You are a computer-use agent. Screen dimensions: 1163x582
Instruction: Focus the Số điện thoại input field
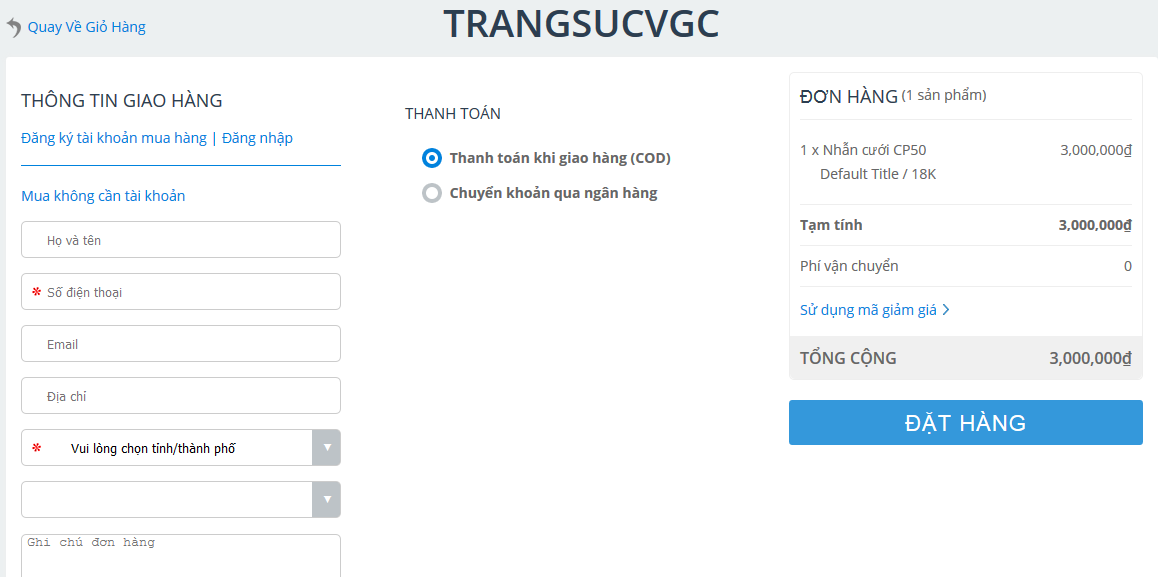181,291
